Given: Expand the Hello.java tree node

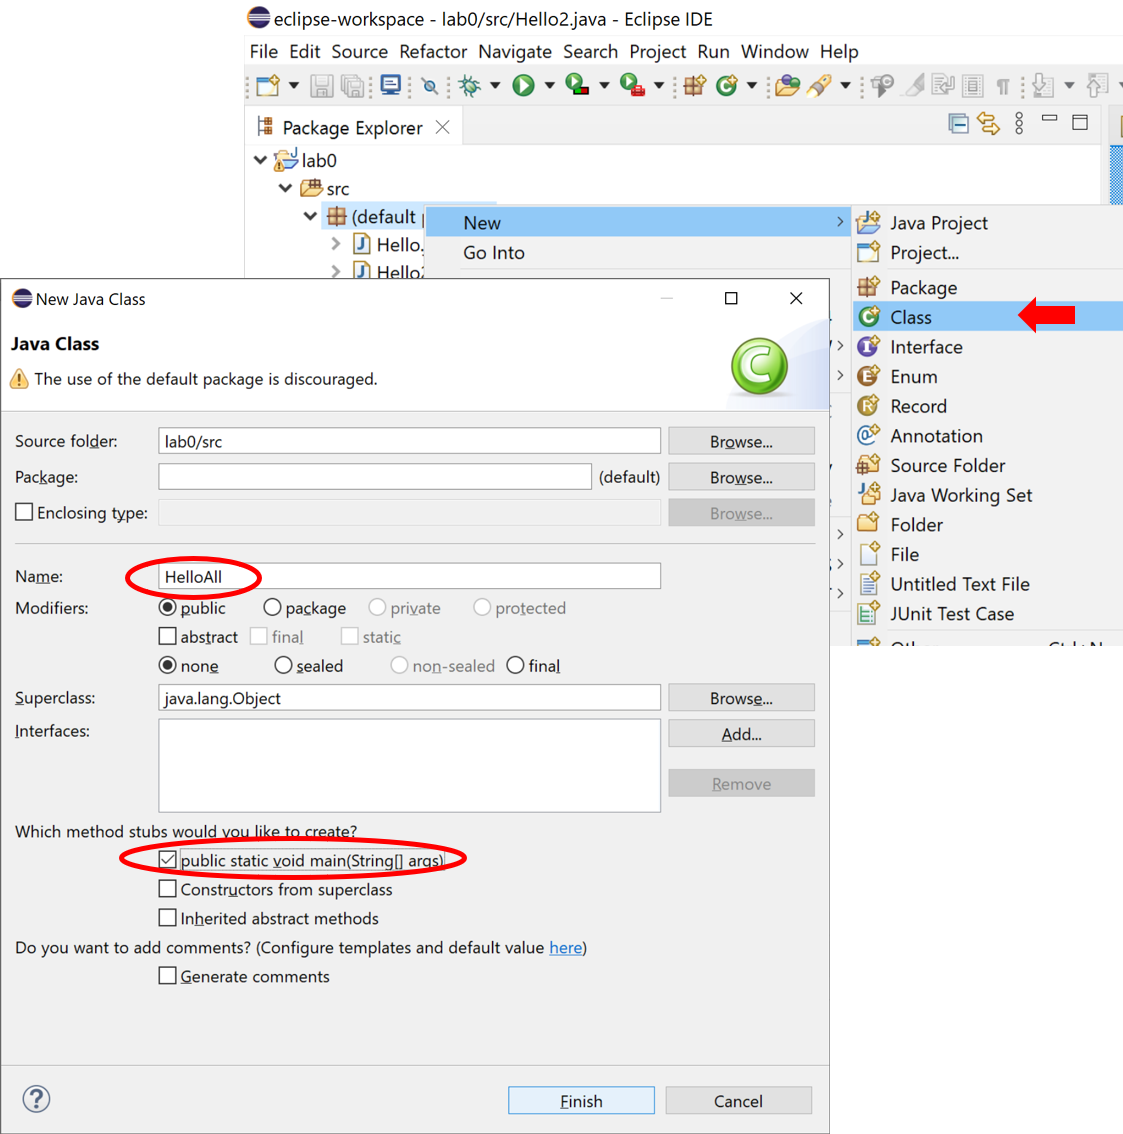Looking at the screenshot, I should tap(336, 244).
